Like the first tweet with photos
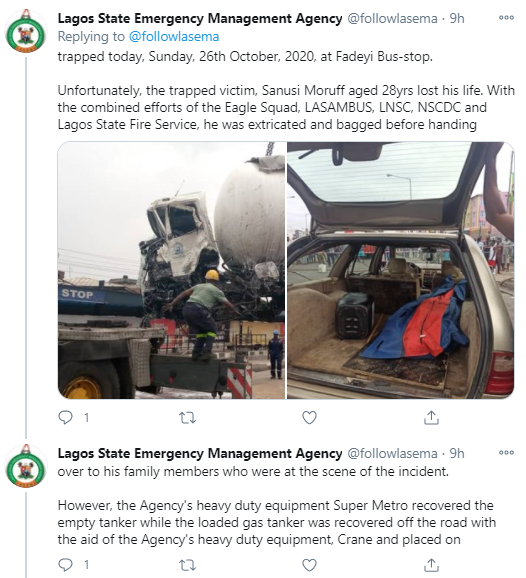526x578 pixels. (309, 418)
